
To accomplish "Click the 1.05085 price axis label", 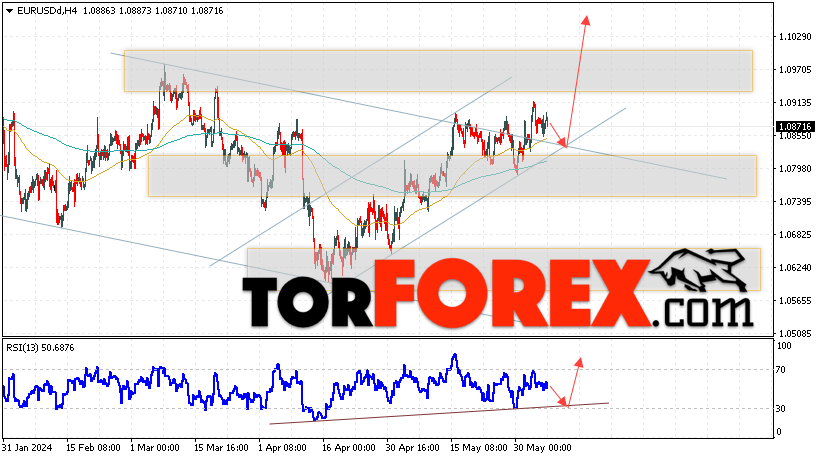I will (795, 333).
